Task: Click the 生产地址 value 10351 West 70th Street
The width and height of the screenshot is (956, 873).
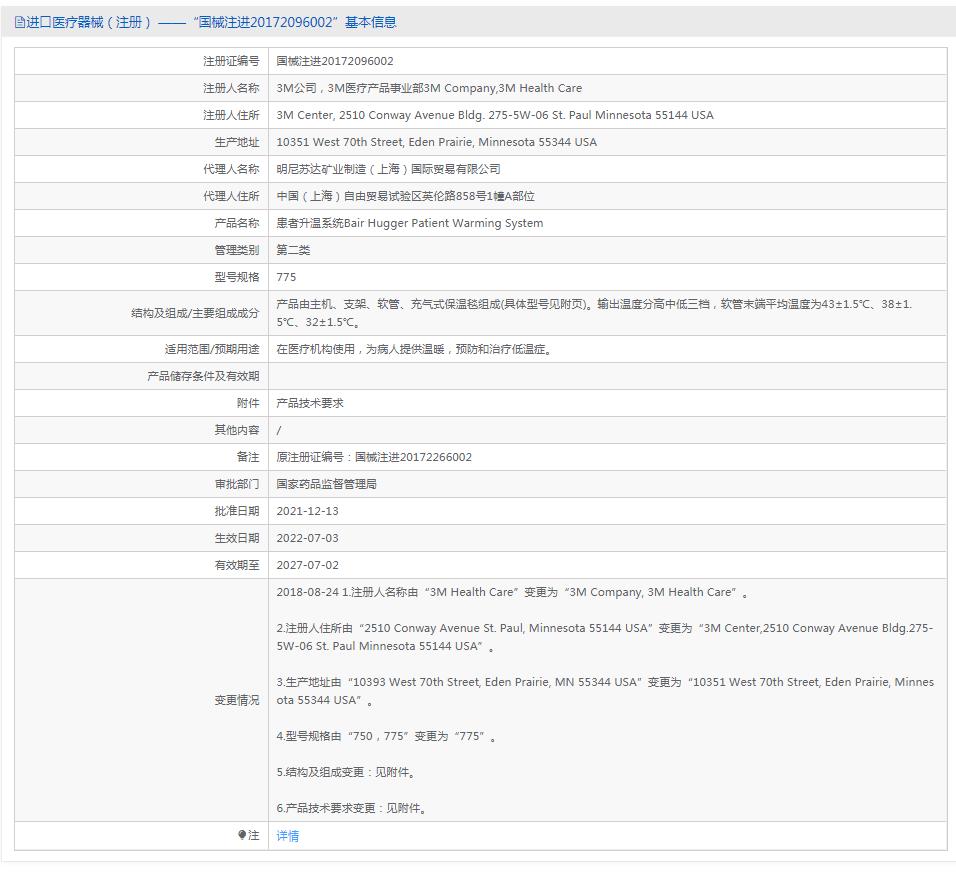Action: (x=437, y=142)
